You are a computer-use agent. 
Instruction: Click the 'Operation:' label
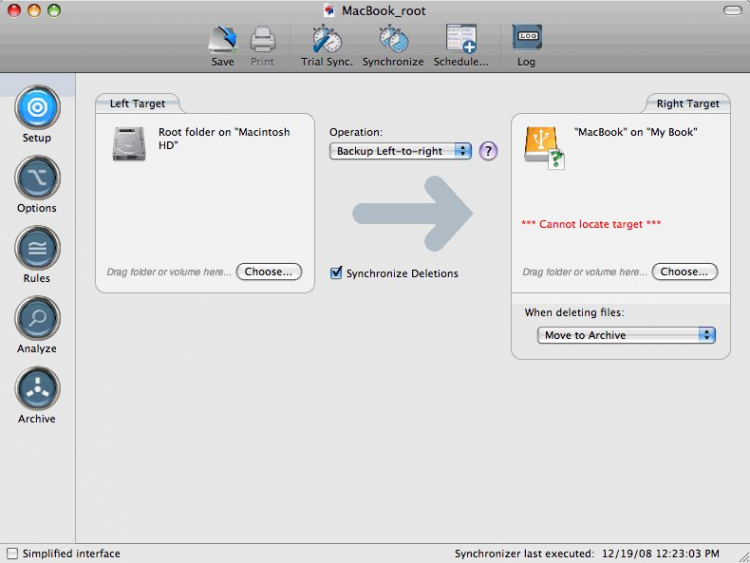point(356,132)
